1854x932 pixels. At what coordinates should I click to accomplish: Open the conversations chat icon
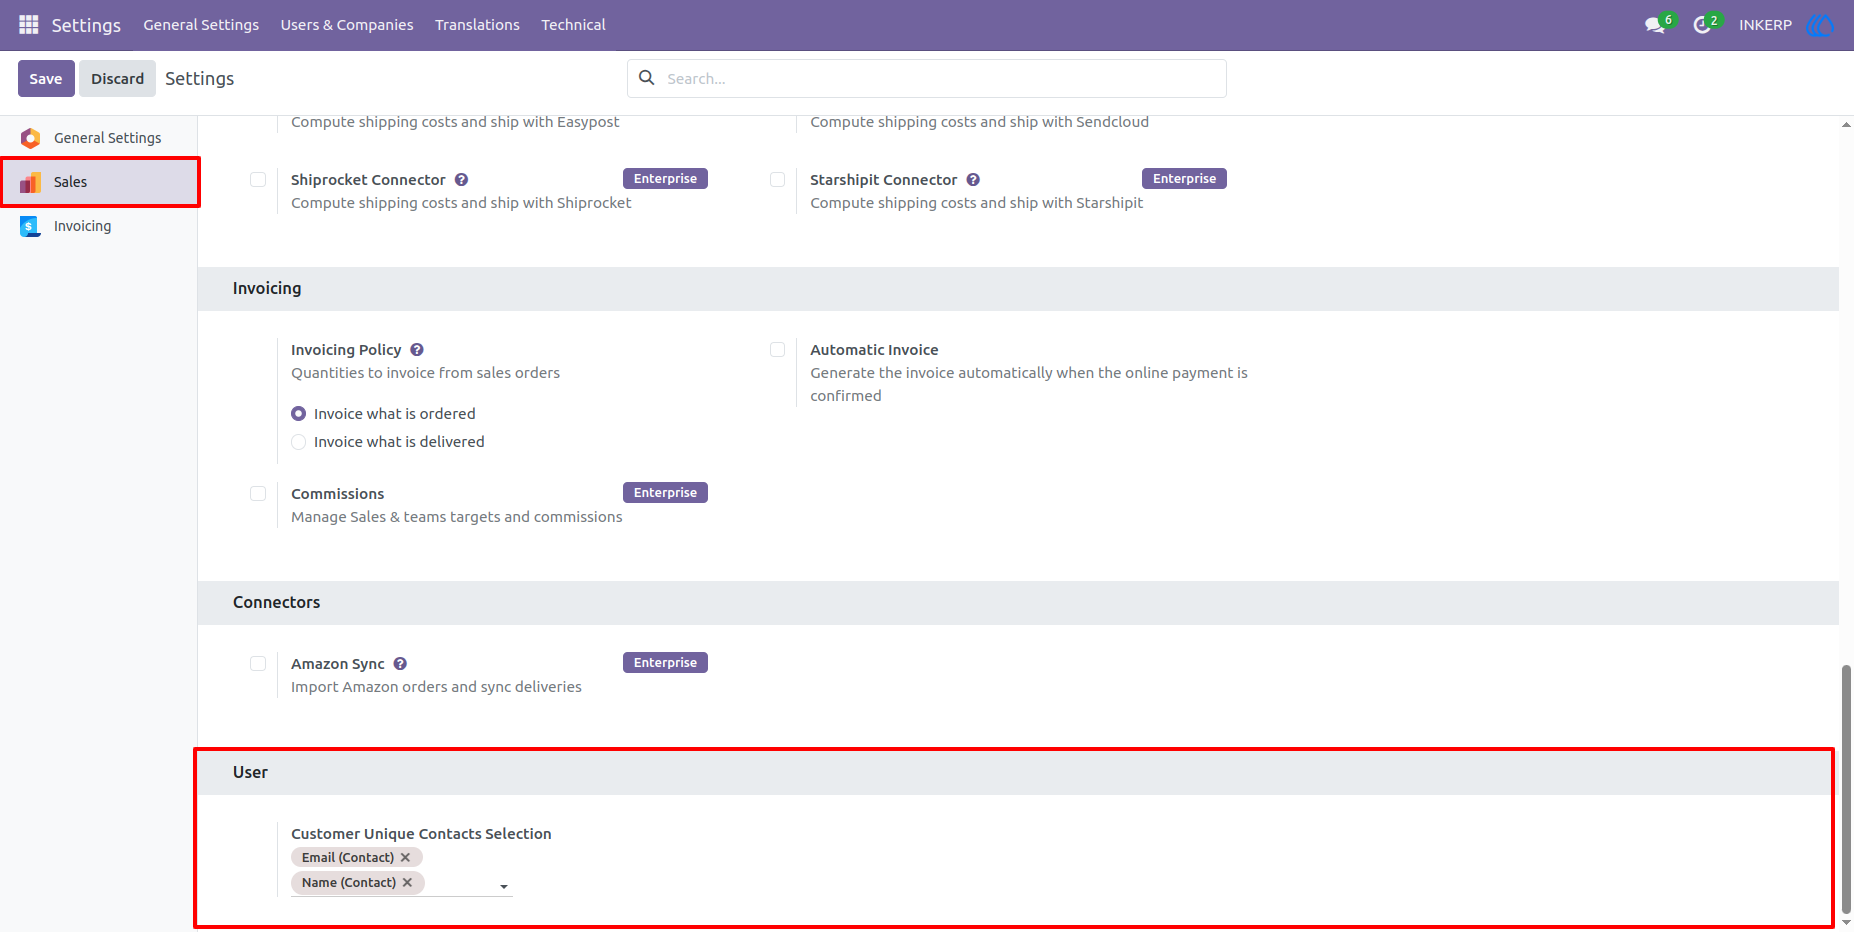[x=1655, y=25]
